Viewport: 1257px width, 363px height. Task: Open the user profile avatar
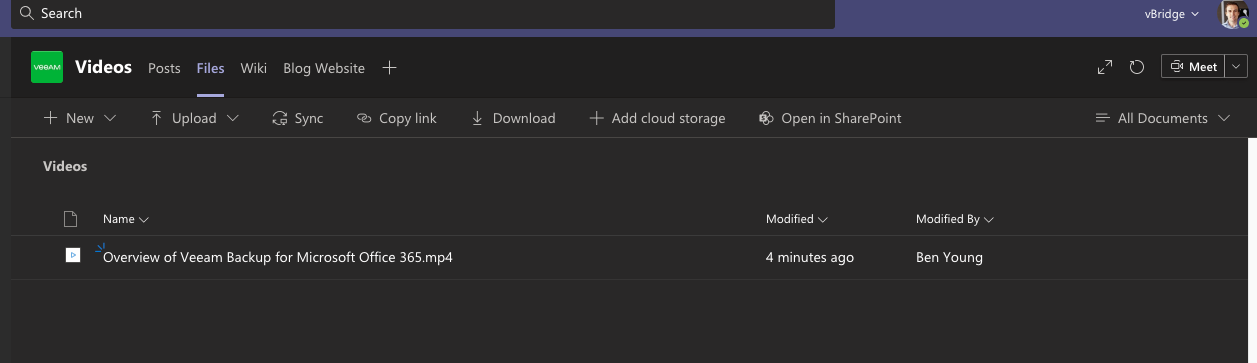coord(1232,14)
